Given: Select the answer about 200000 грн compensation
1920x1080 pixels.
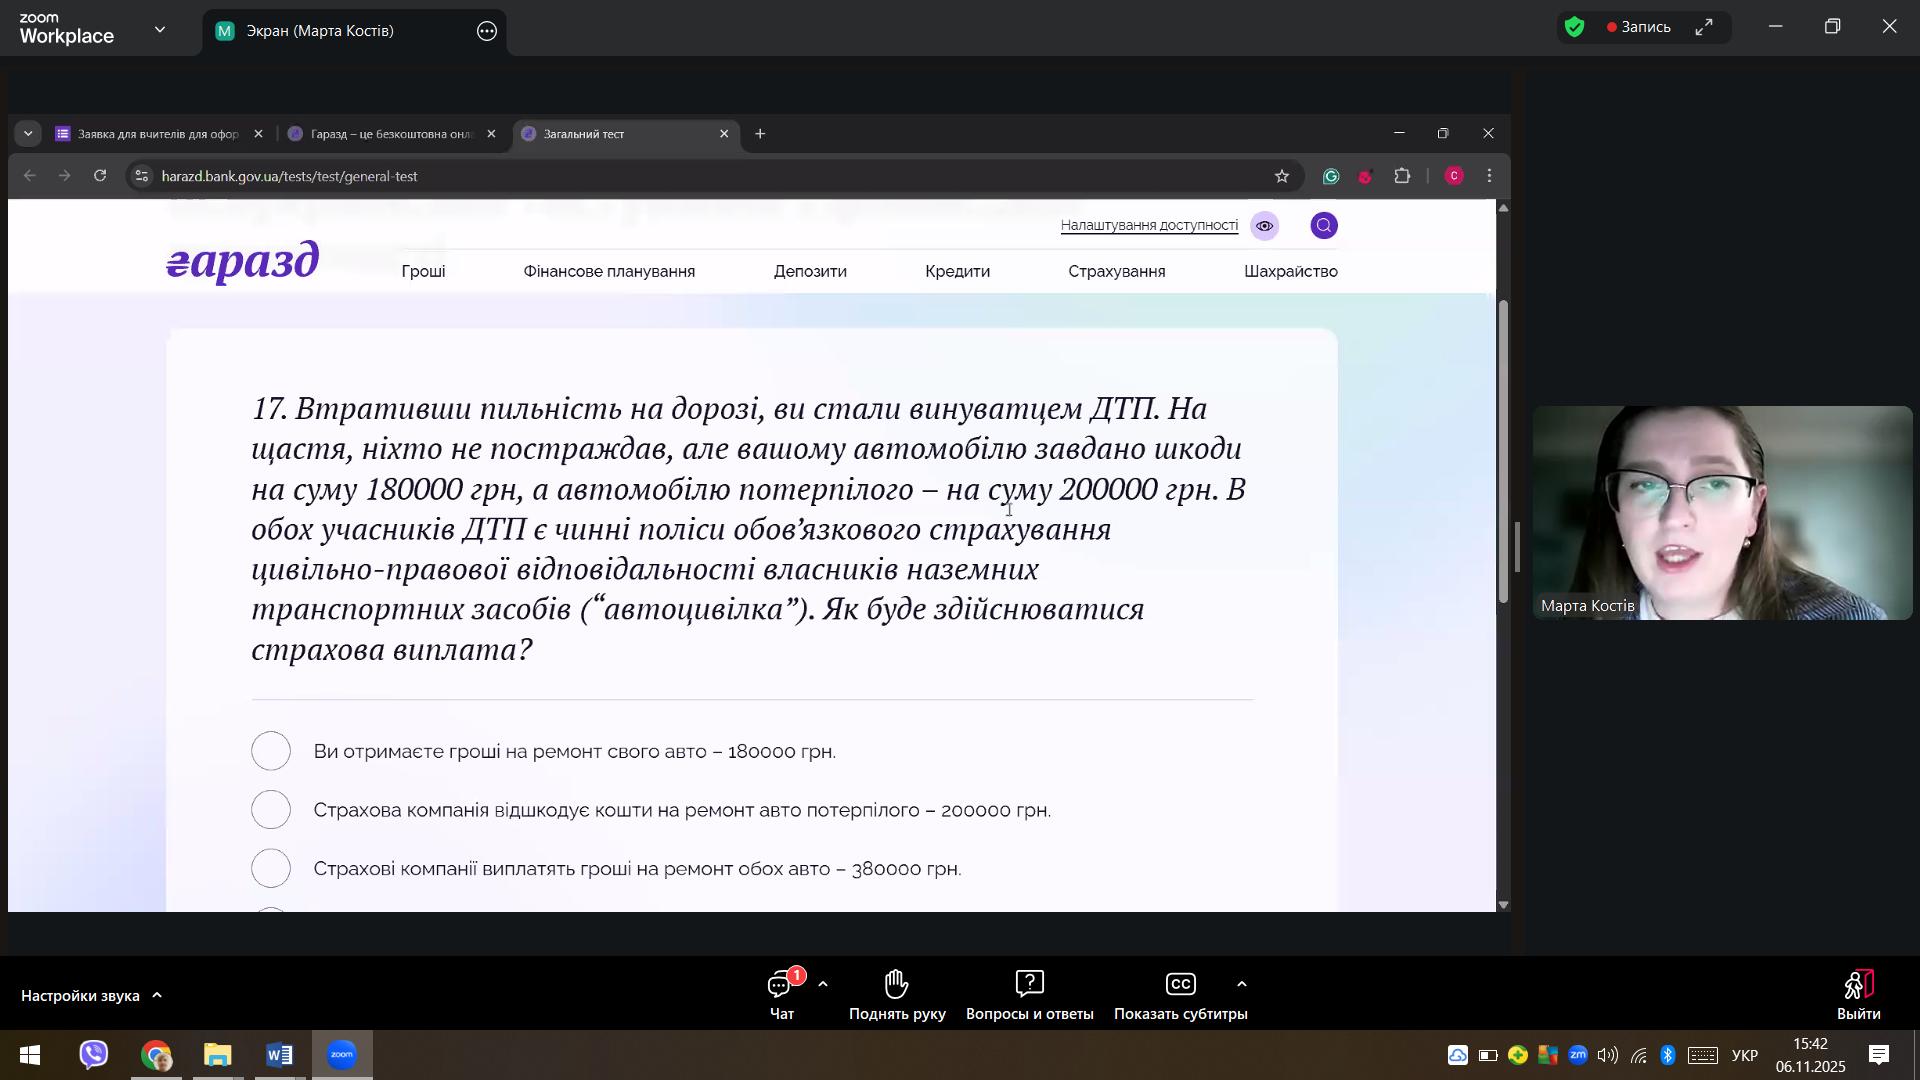Looking at the screenshot, I should (271, 810).
